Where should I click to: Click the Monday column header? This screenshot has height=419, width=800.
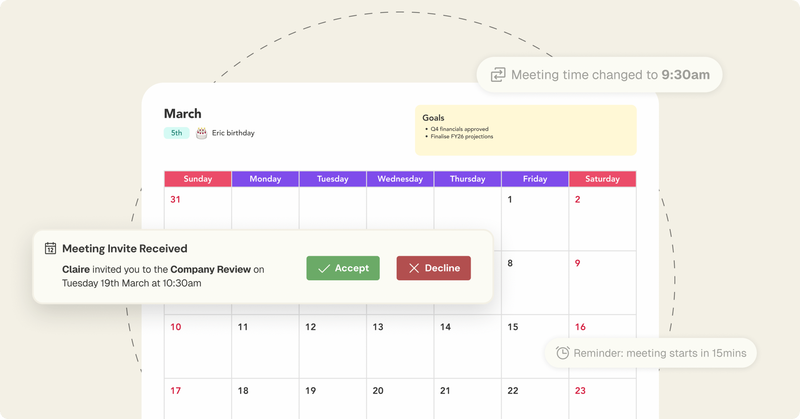pos(265,179)
